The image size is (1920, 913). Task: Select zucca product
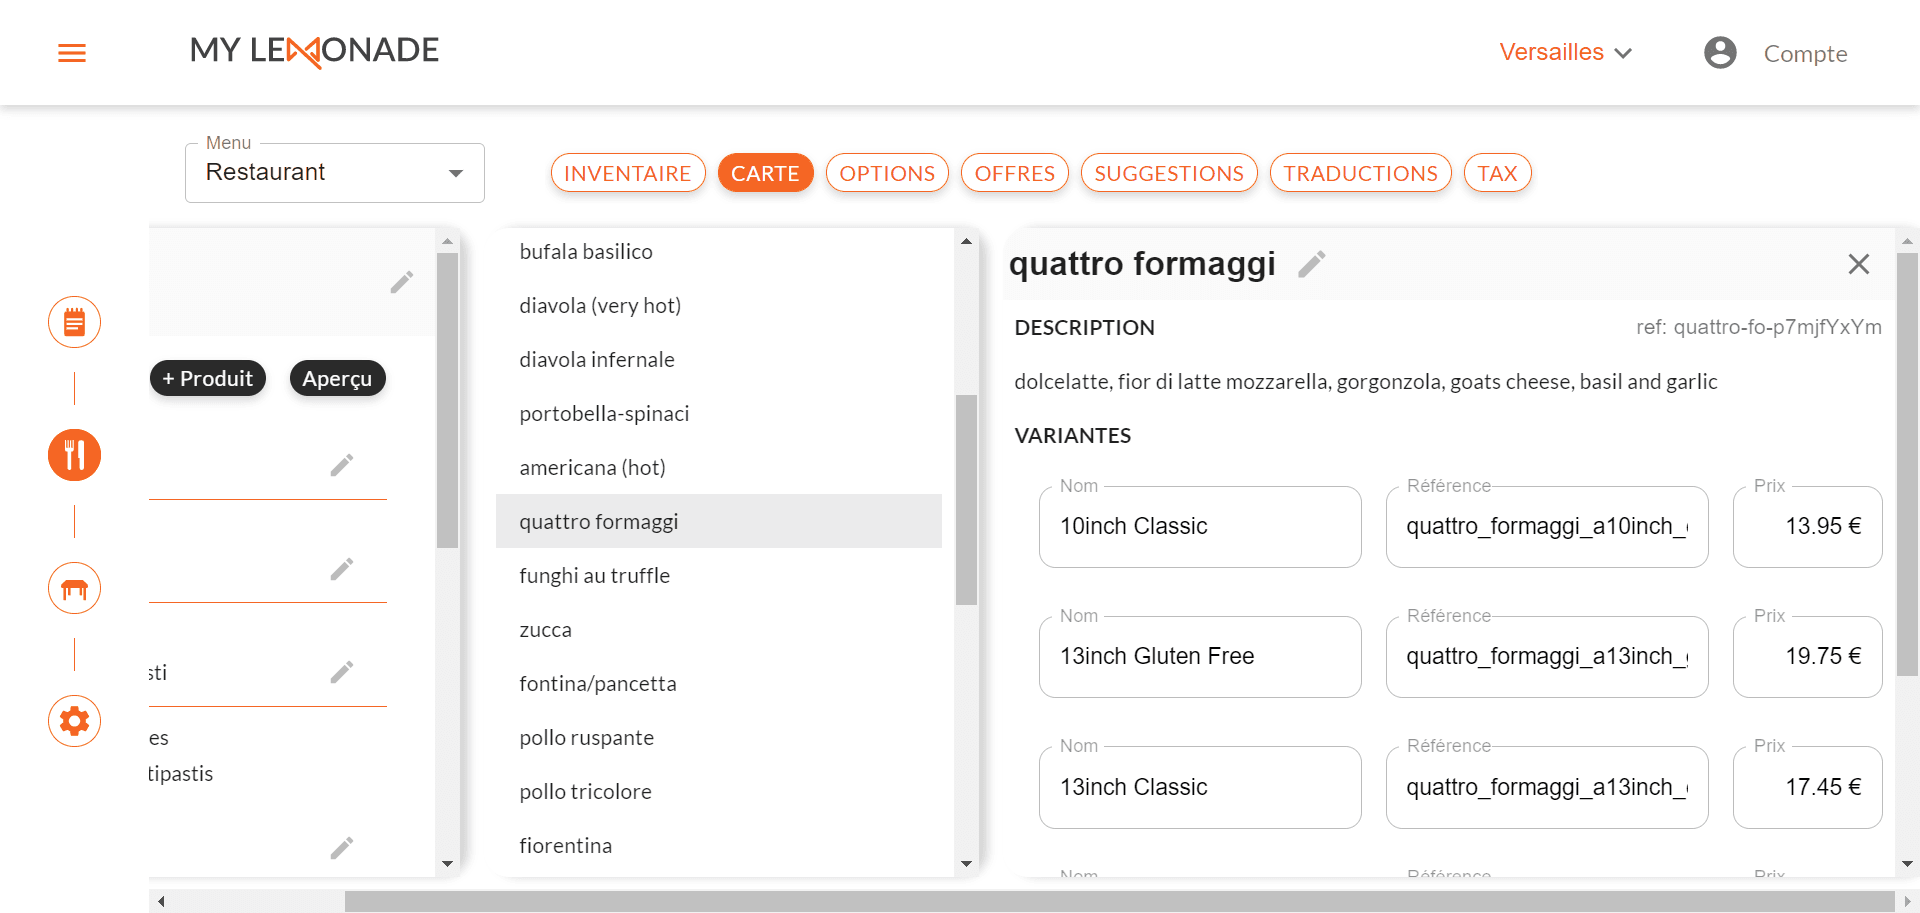coord(719,630)
